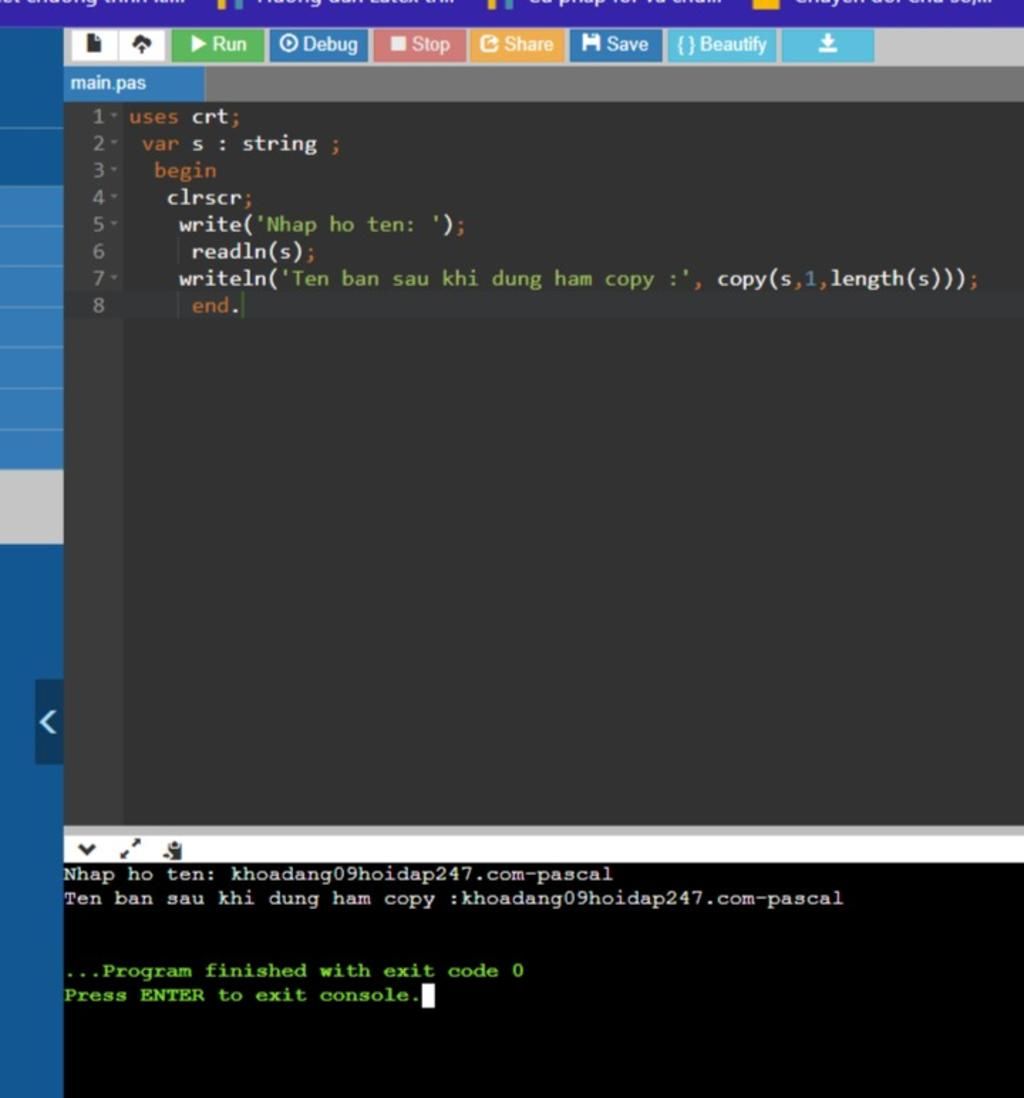Run the Pascal program

click(x=218, y=45)
